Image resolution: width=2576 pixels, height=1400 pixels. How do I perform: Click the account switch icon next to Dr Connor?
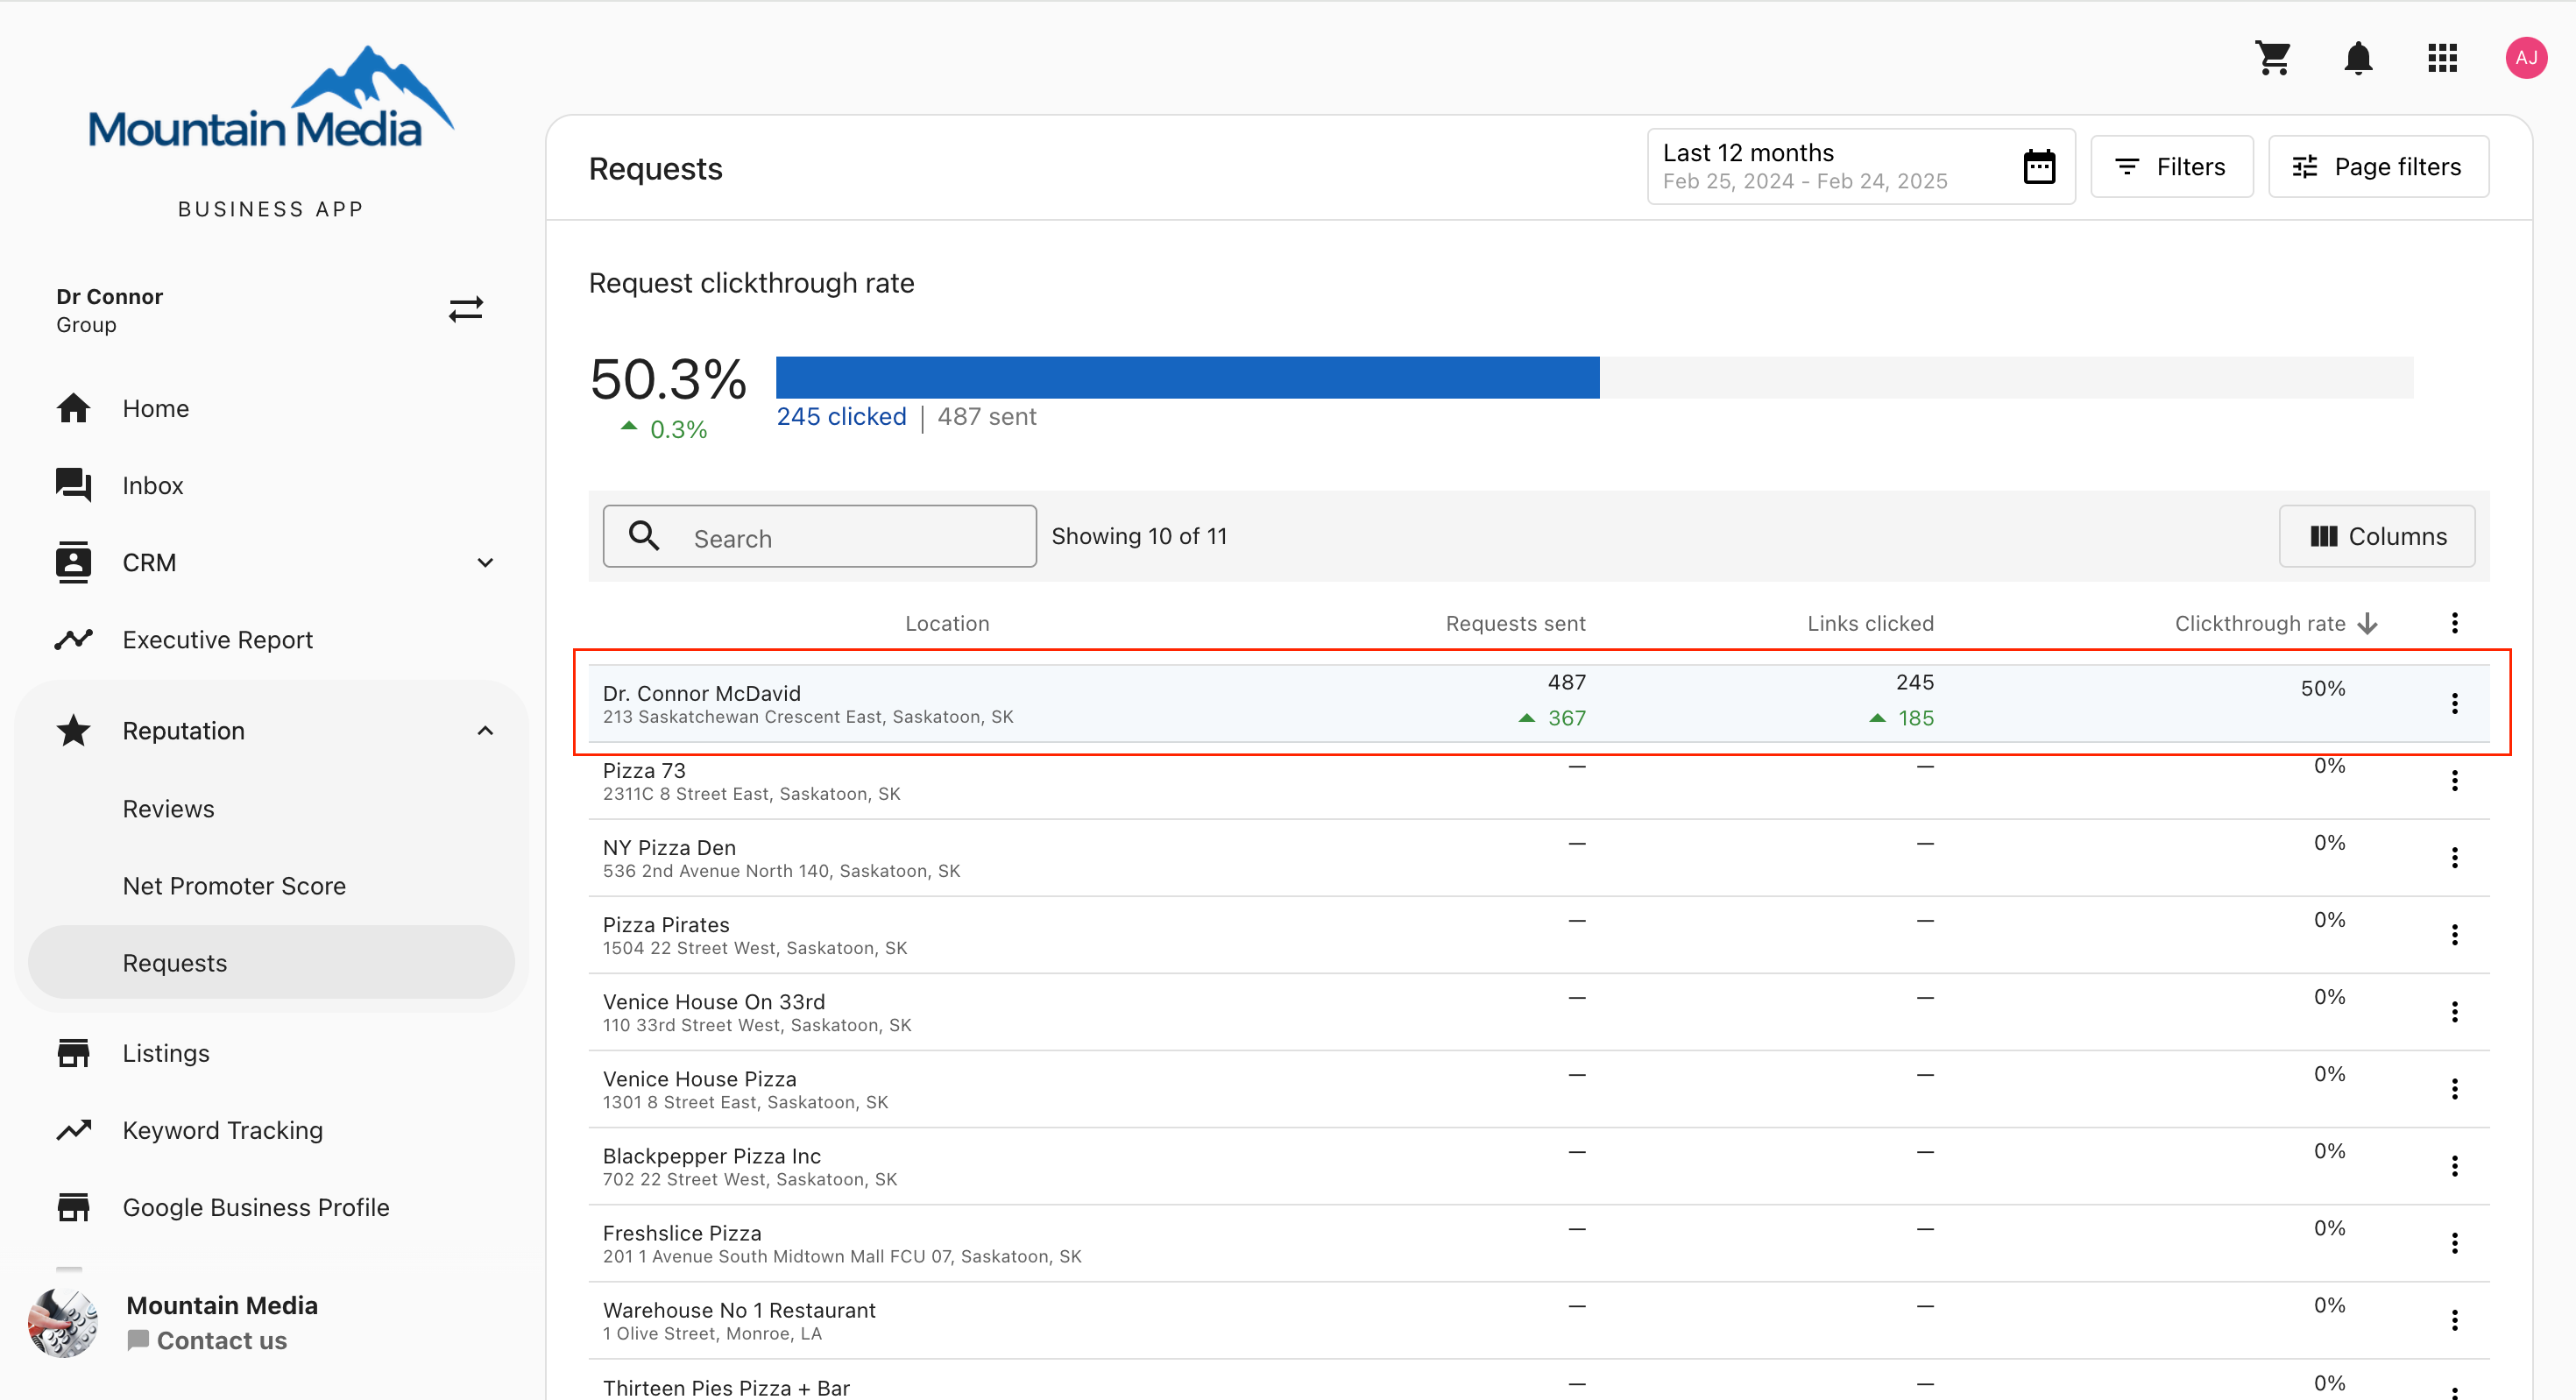(466, 308)
